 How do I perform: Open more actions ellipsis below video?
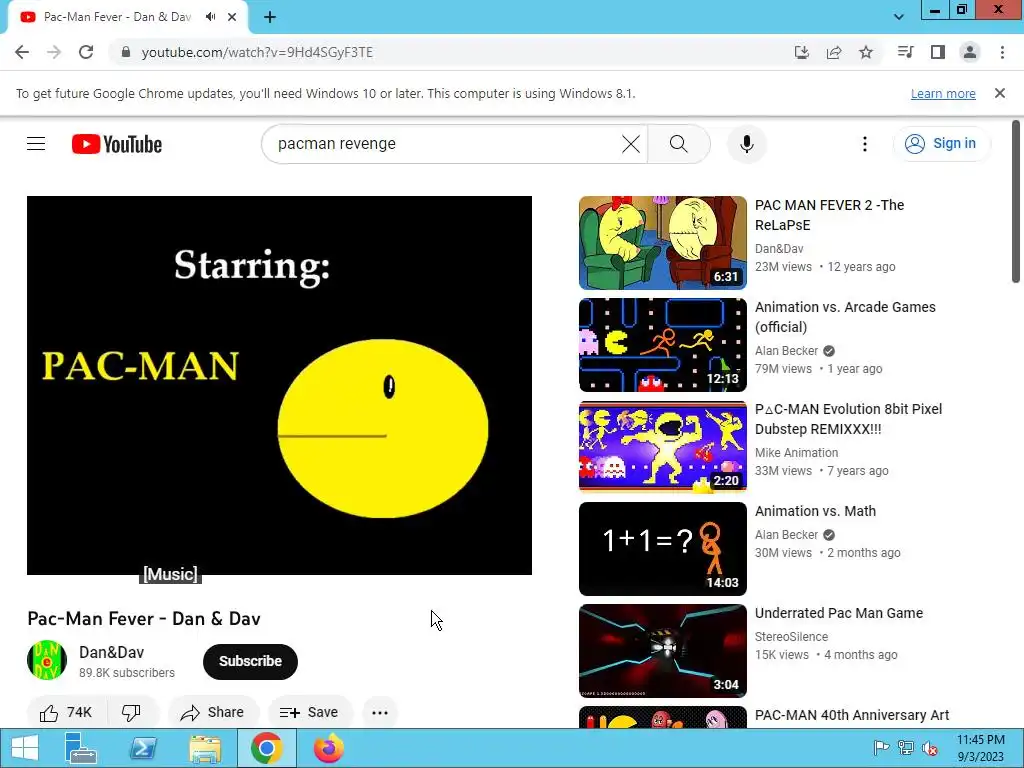click(x=379, y=712)
